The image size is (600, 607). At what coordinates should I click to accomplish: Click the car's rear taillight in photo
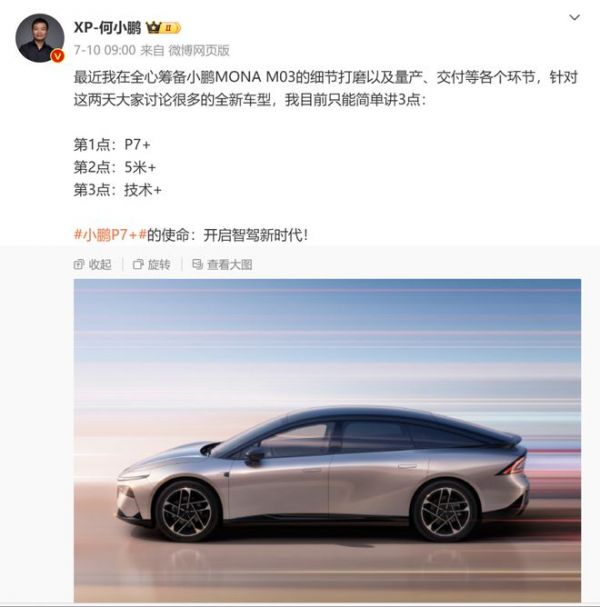(x=513, y=466)
